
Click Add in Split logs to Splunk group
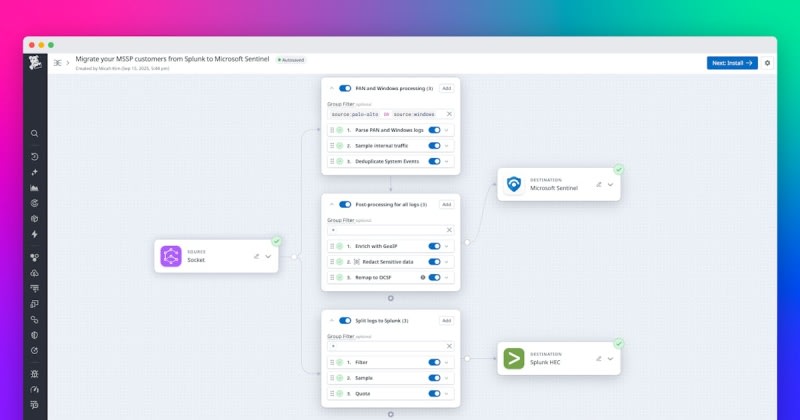(446, 320)
